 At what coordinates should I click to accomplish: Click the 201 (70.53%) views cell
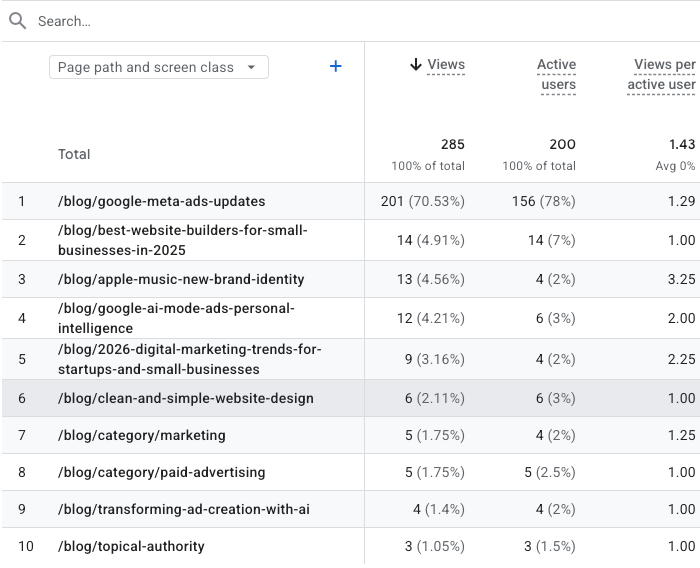click(423, 201)
